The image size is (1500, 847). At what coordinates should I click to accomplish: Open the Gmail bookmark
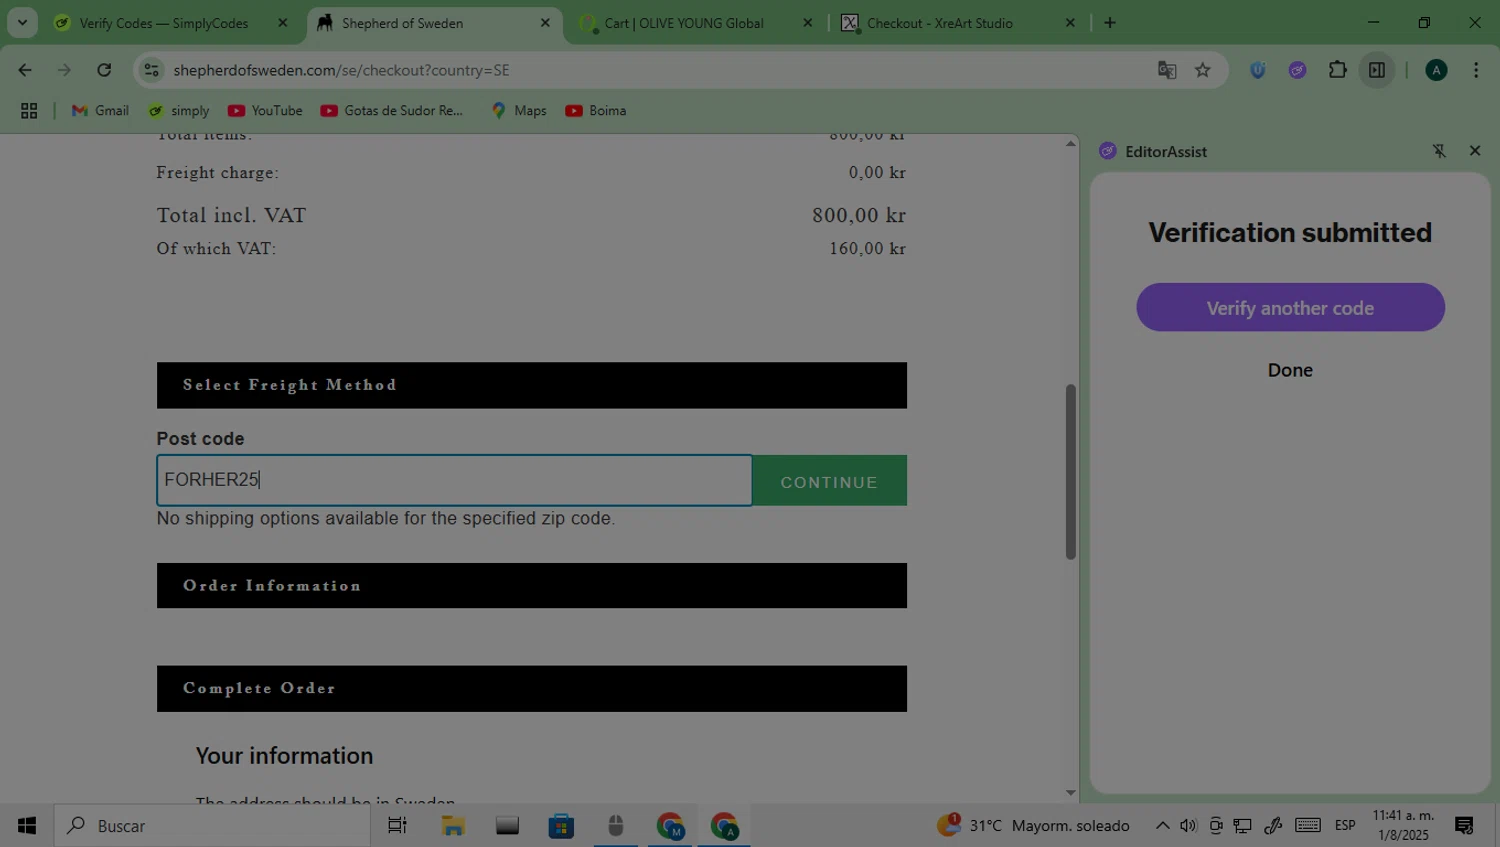click(100, 111)
